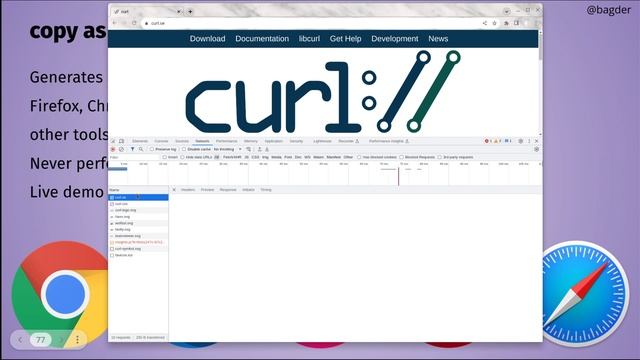The height and width of the screenshot is (360, 640).
Task: Switch to the Performance DevTools tab
Action: (x=227, y=141)
